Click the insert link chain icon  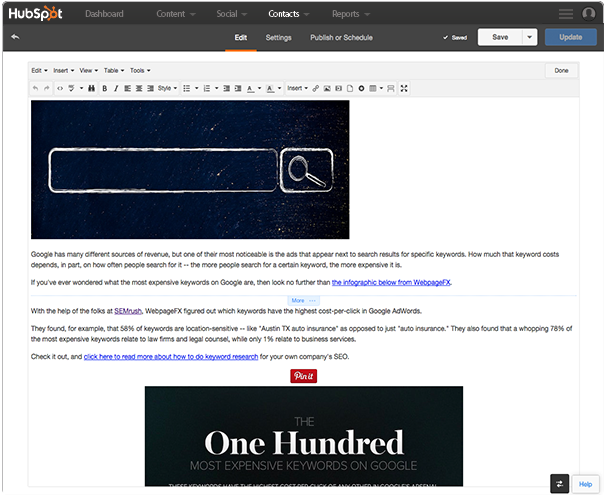tap(316, 88)
